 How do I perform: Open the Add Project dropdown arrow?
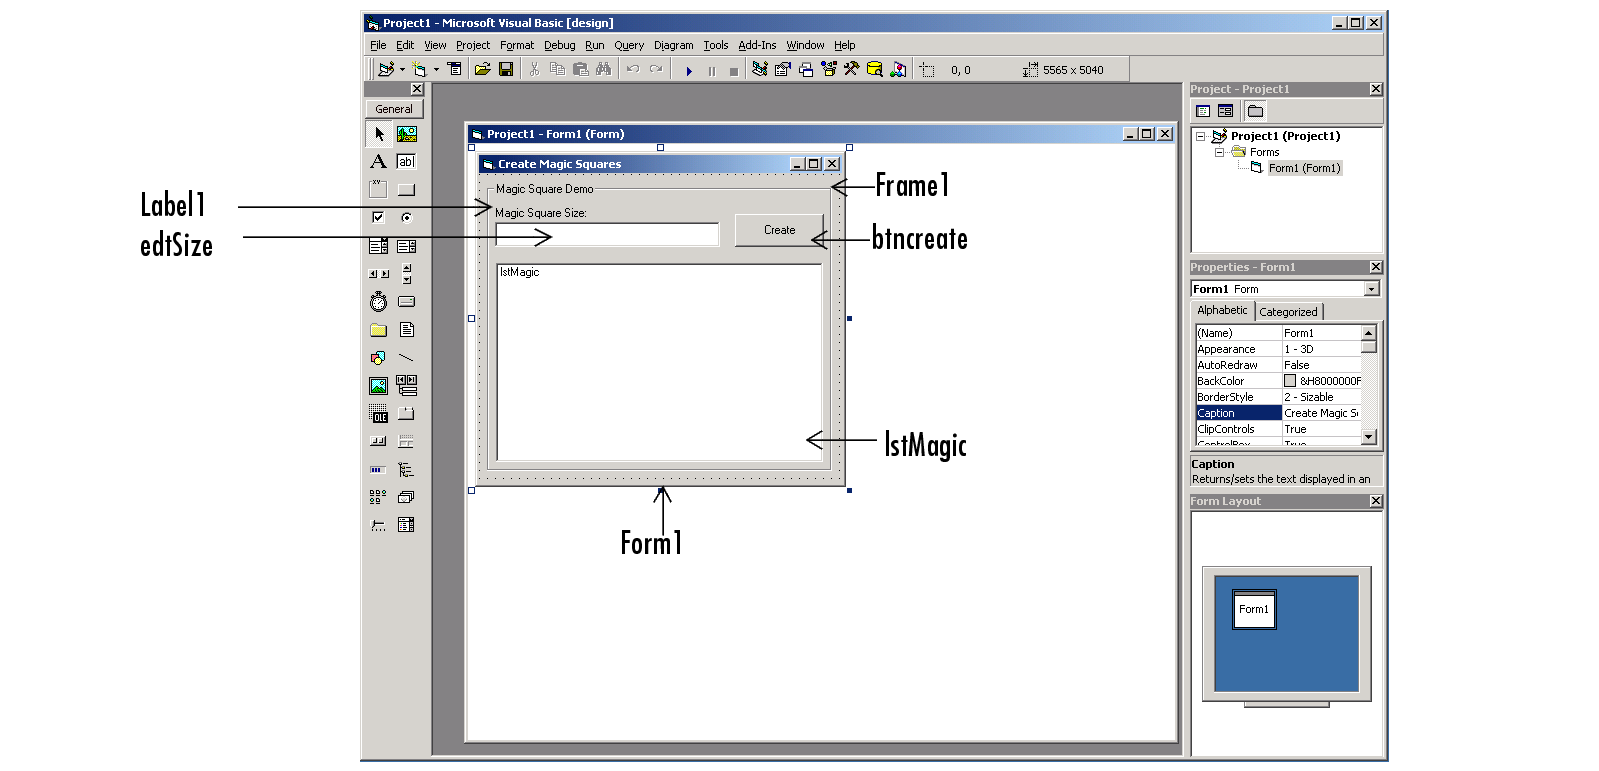pyautogui.click(x=402, y=70)
